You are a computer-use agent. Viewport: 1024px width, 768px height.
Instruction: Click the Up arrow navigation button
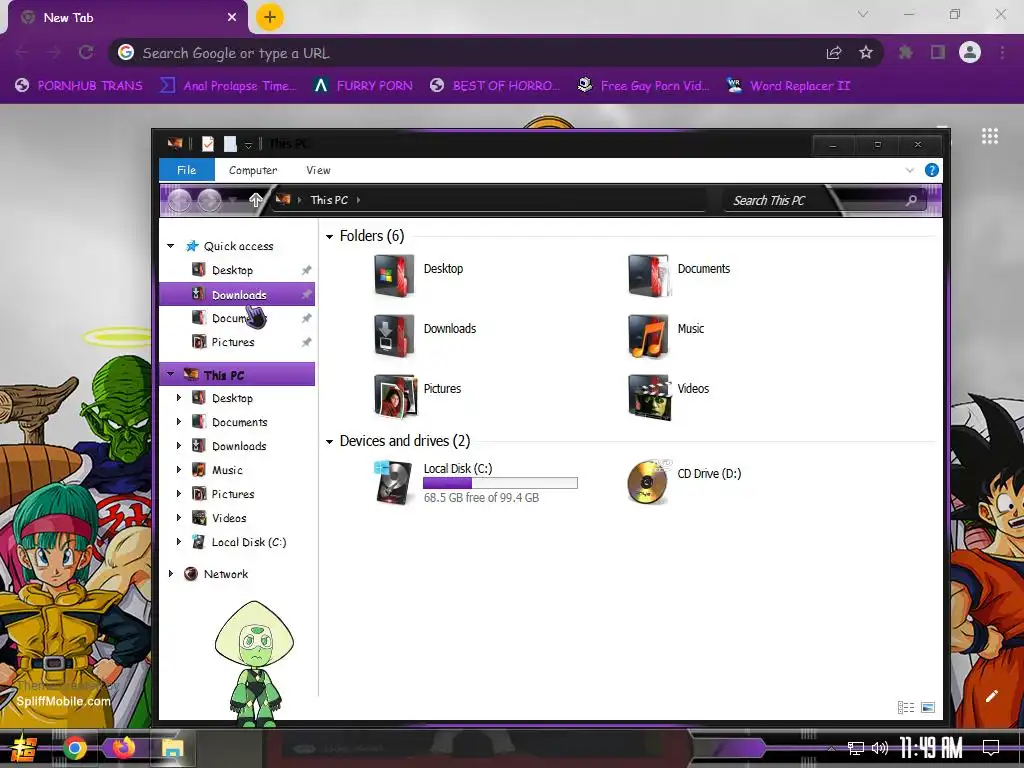tap(256, 200)
